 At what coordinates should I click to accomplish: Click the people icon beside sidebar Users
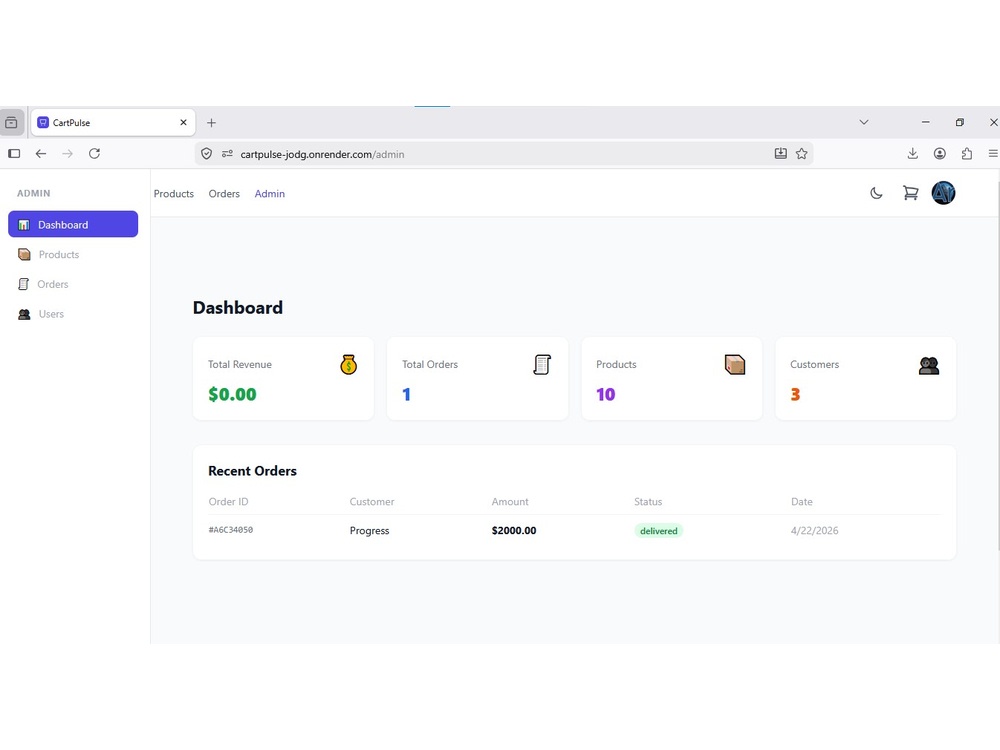[x=24, y=314]
